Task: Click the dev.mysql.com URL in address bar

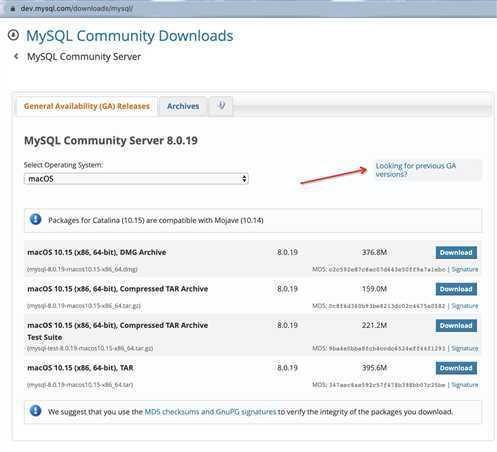Action: [76, 9]
